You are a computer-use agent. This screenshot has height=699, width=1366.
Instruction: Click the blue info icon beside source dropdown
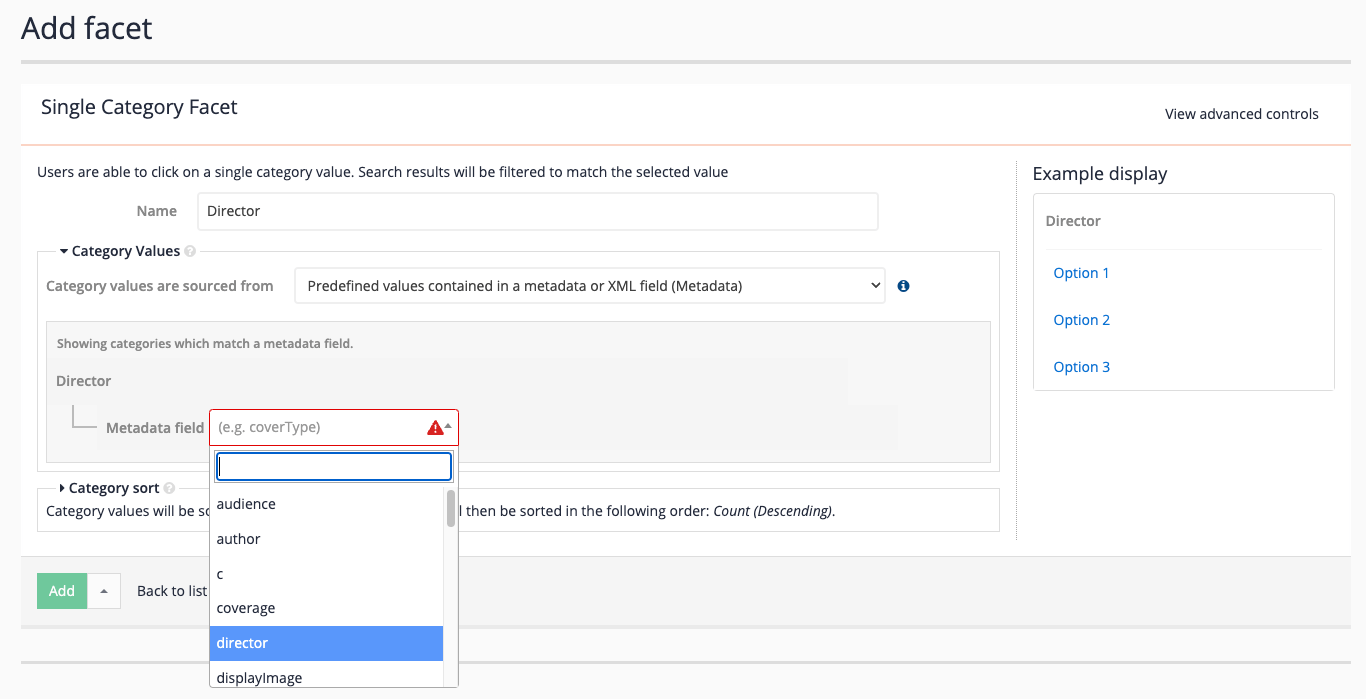(x=903, y=286)
